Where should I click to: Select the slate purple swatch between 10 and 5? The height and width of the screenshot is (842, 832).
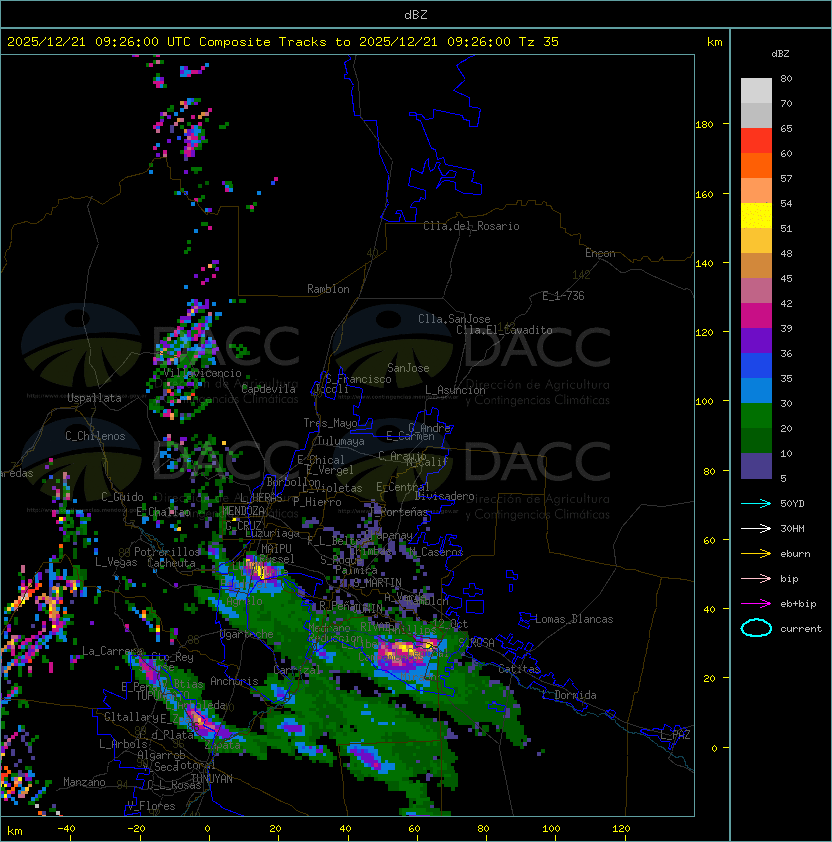pyautogui.click(x=756, y=466)
